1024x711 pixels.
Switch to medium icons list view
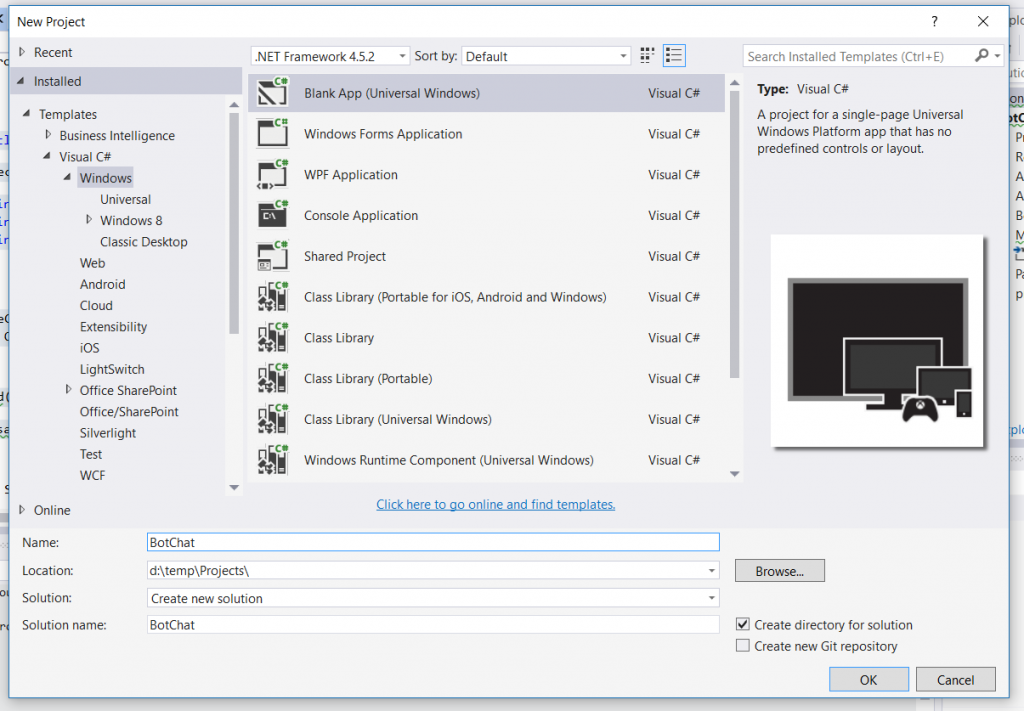tap(674, 55)
